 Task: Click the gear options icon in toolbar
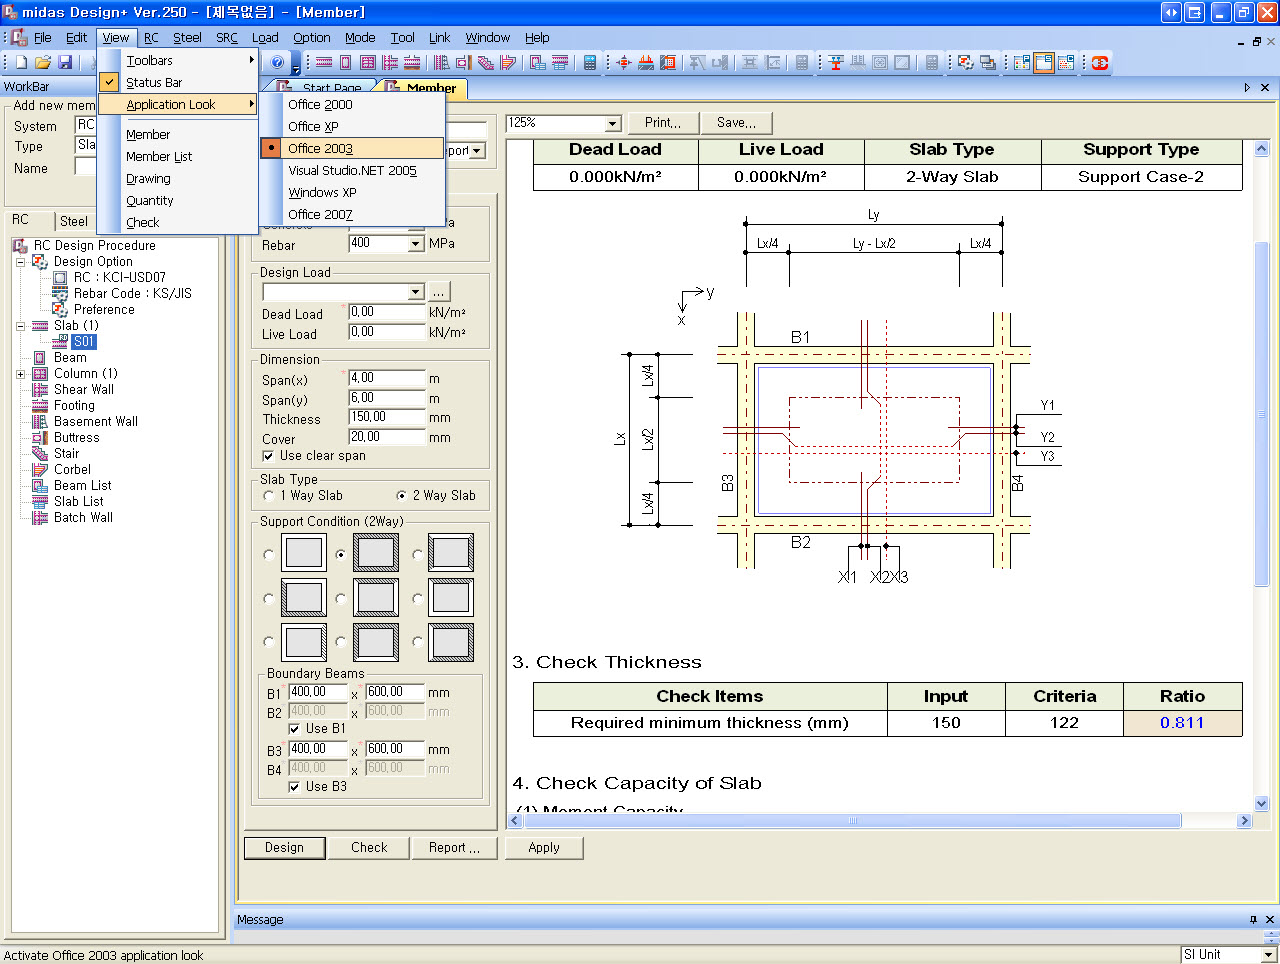click(x=965, y=62)
